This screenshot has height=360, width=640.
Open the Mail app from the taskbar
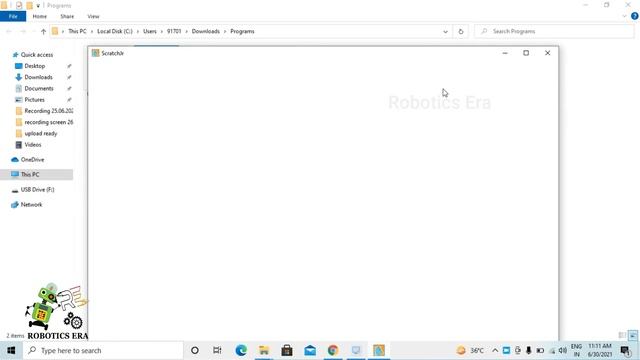(310, 351)
